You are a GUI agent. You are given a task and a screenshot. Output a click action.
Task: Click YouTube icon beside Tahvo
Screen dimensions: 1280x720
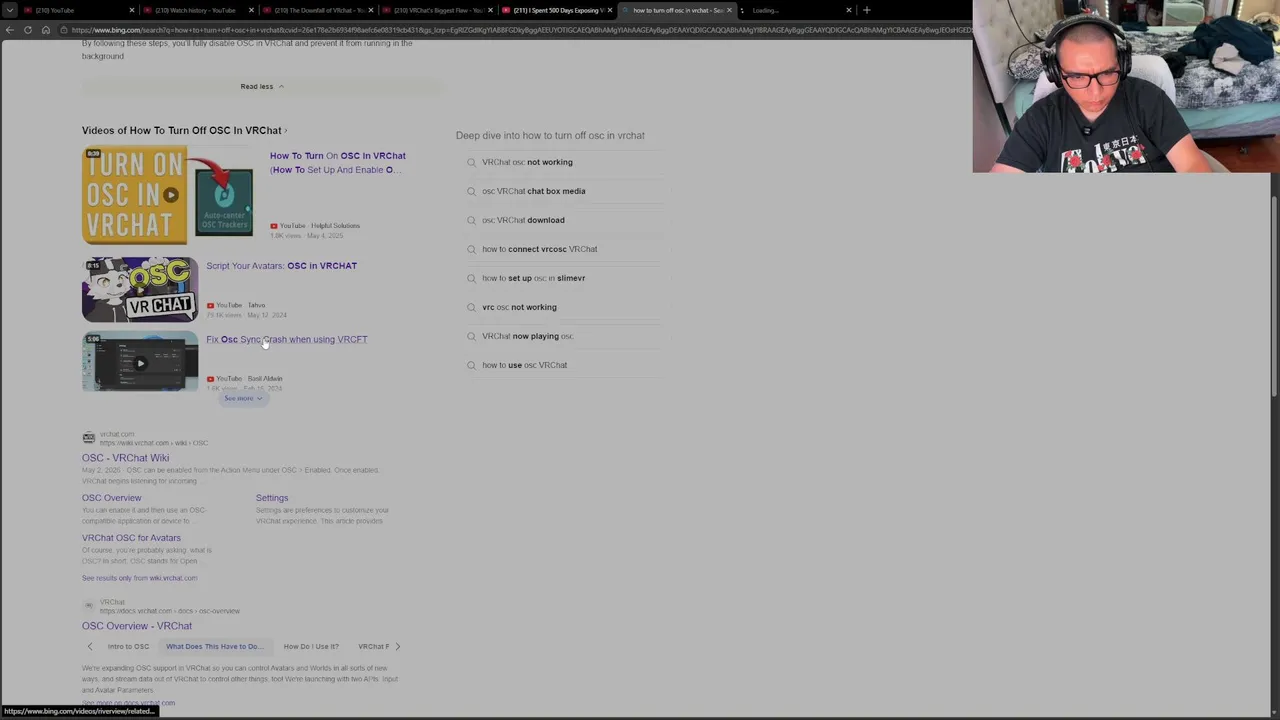click(x=210, y=305)
